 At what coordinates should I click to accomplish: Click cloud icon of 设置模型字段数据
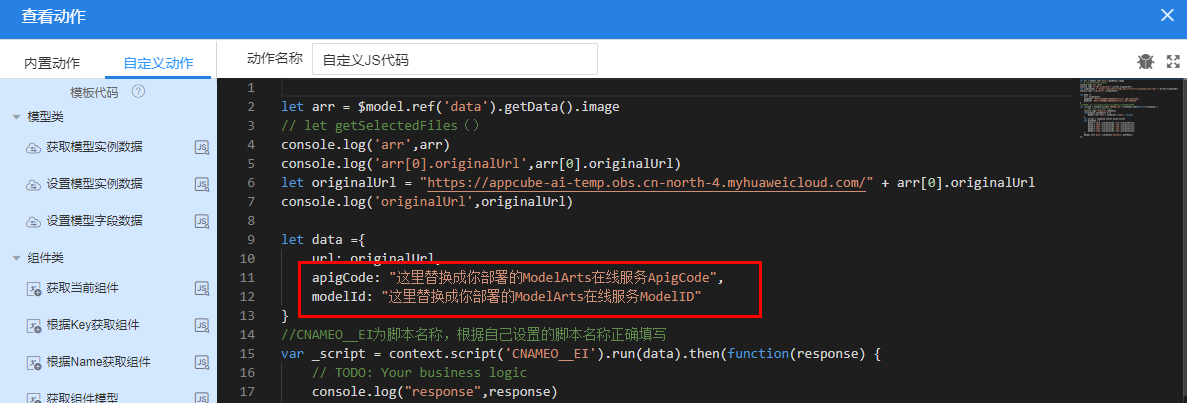(33, 222)
